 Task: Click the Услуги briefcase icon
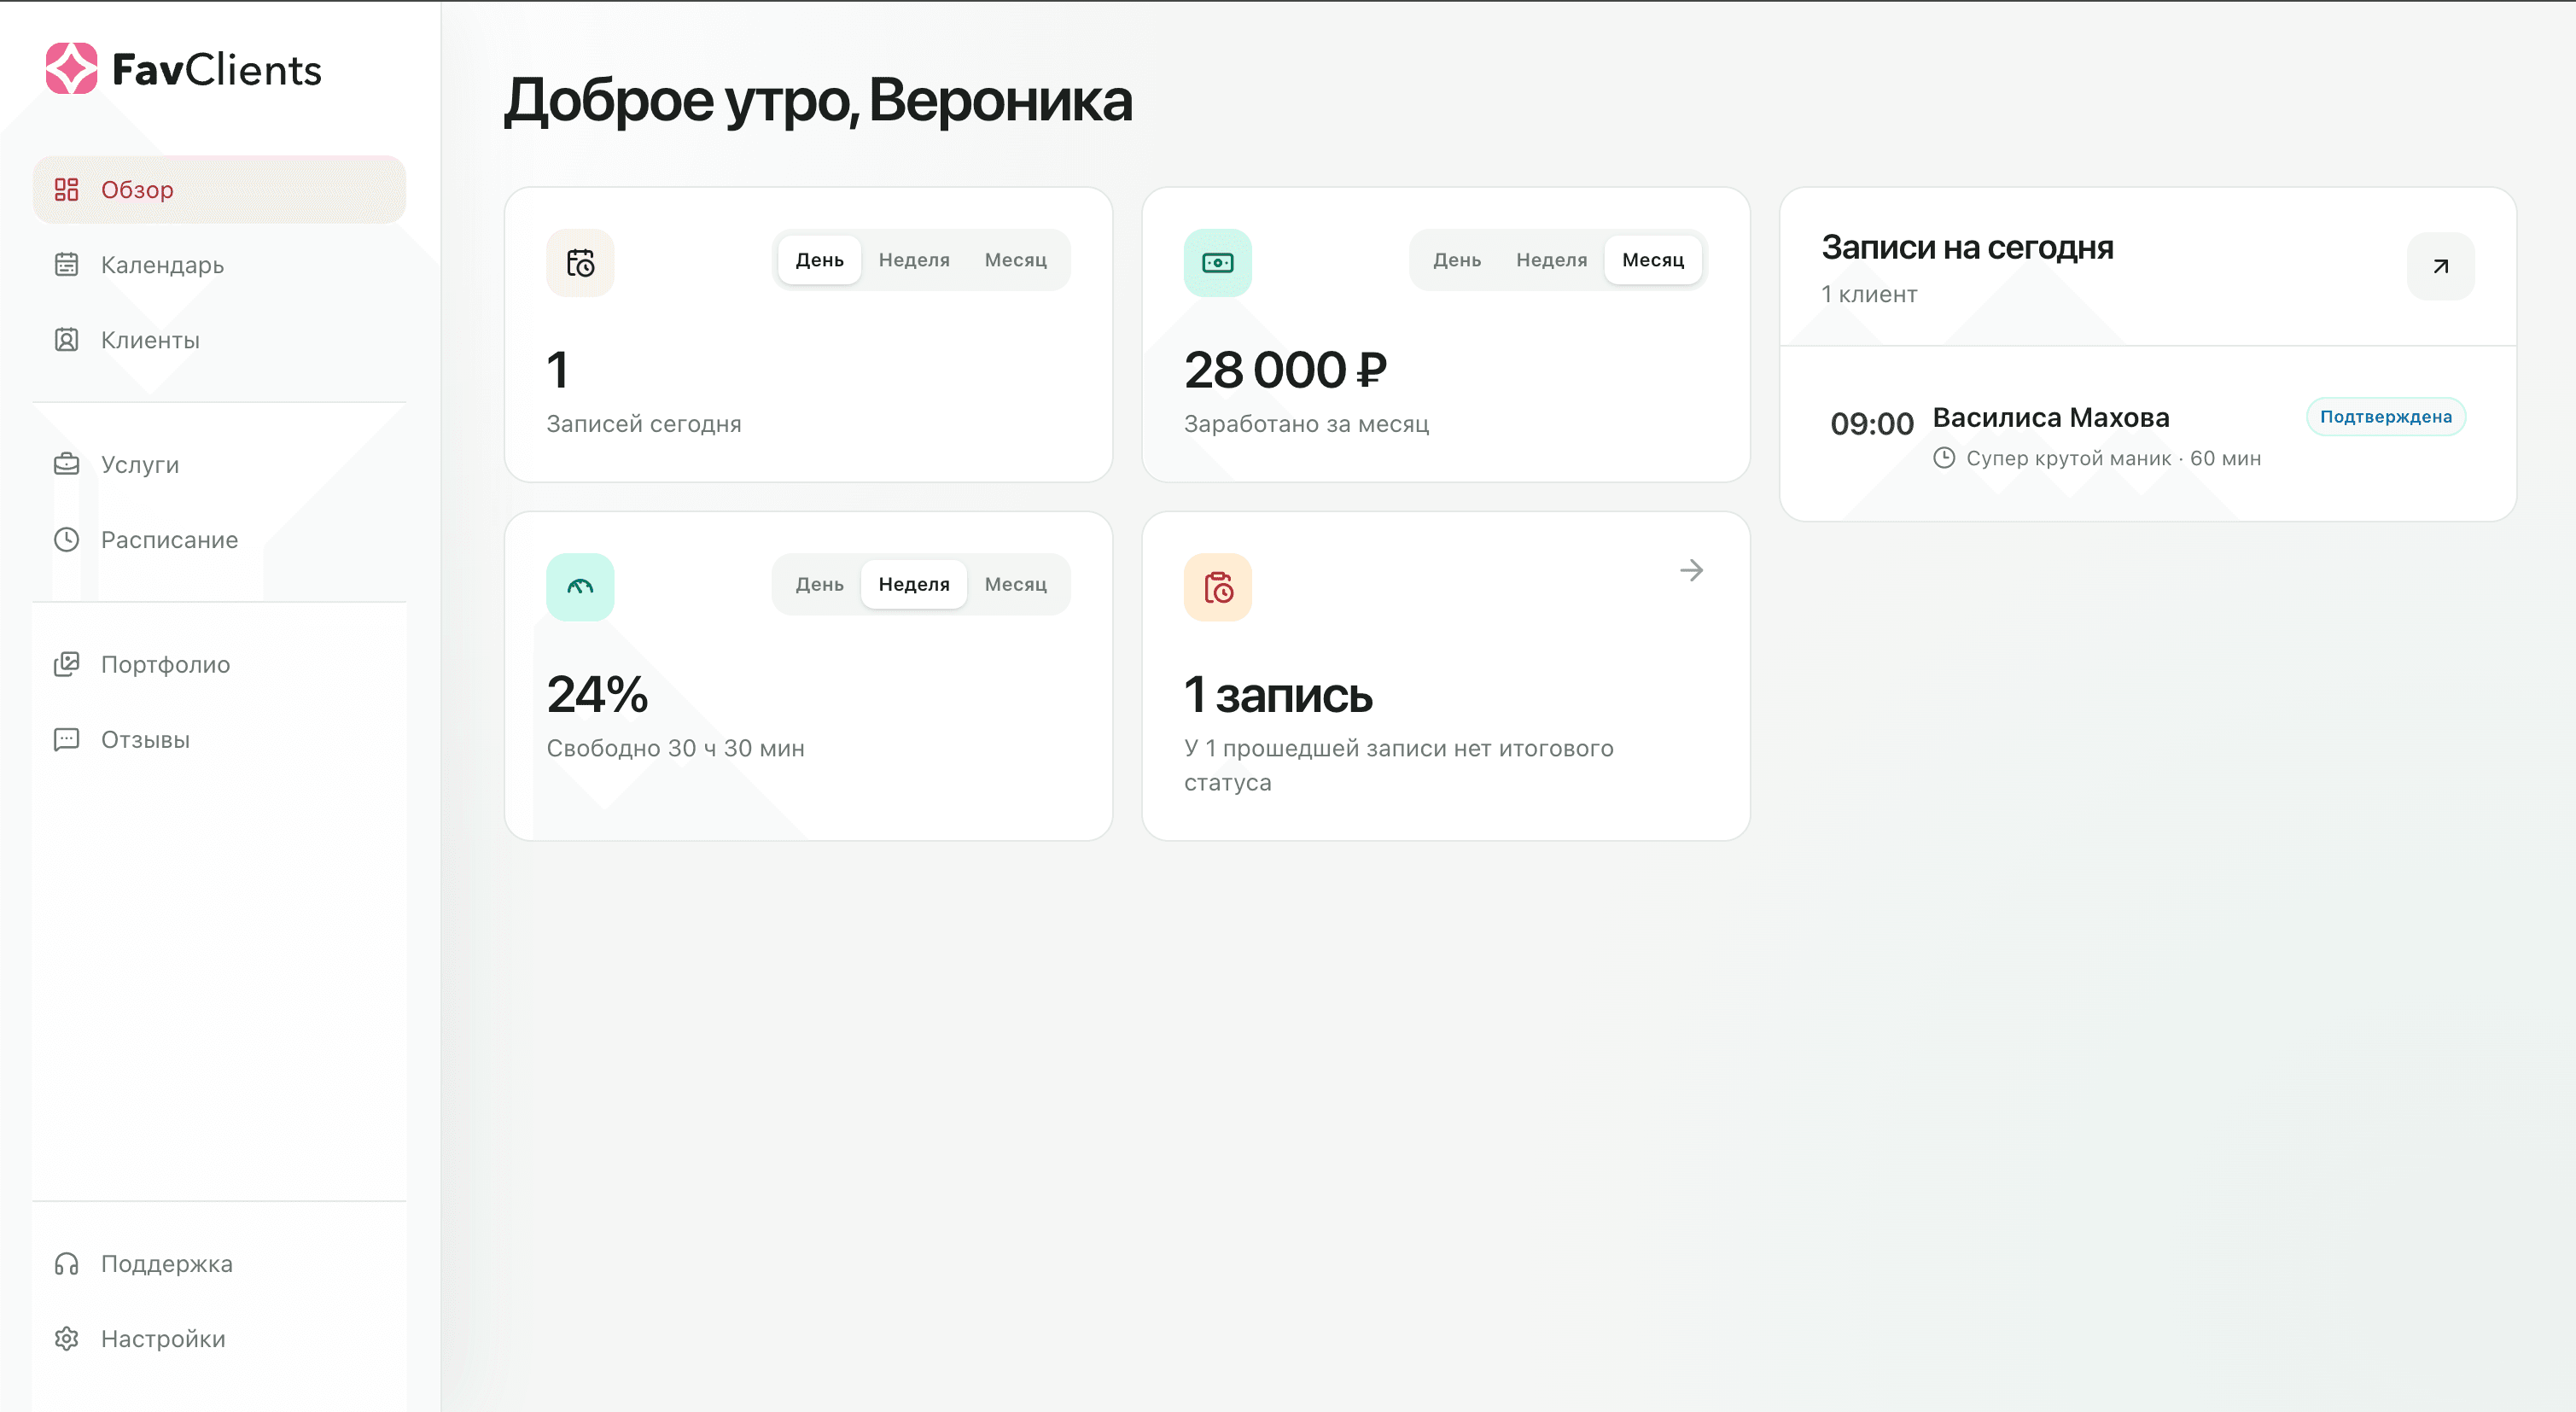66,464
